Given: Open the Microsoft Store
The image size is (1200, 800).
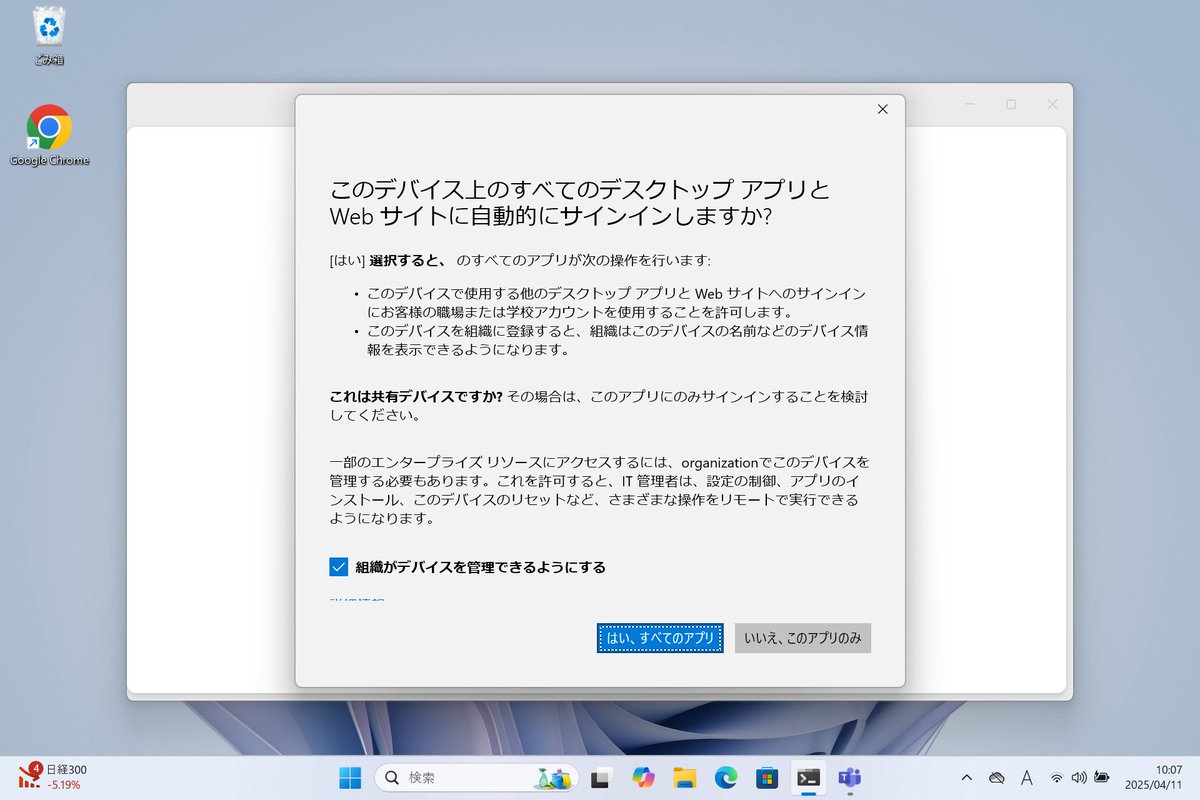Looking at the screenshot, I should tap(766, 777).
